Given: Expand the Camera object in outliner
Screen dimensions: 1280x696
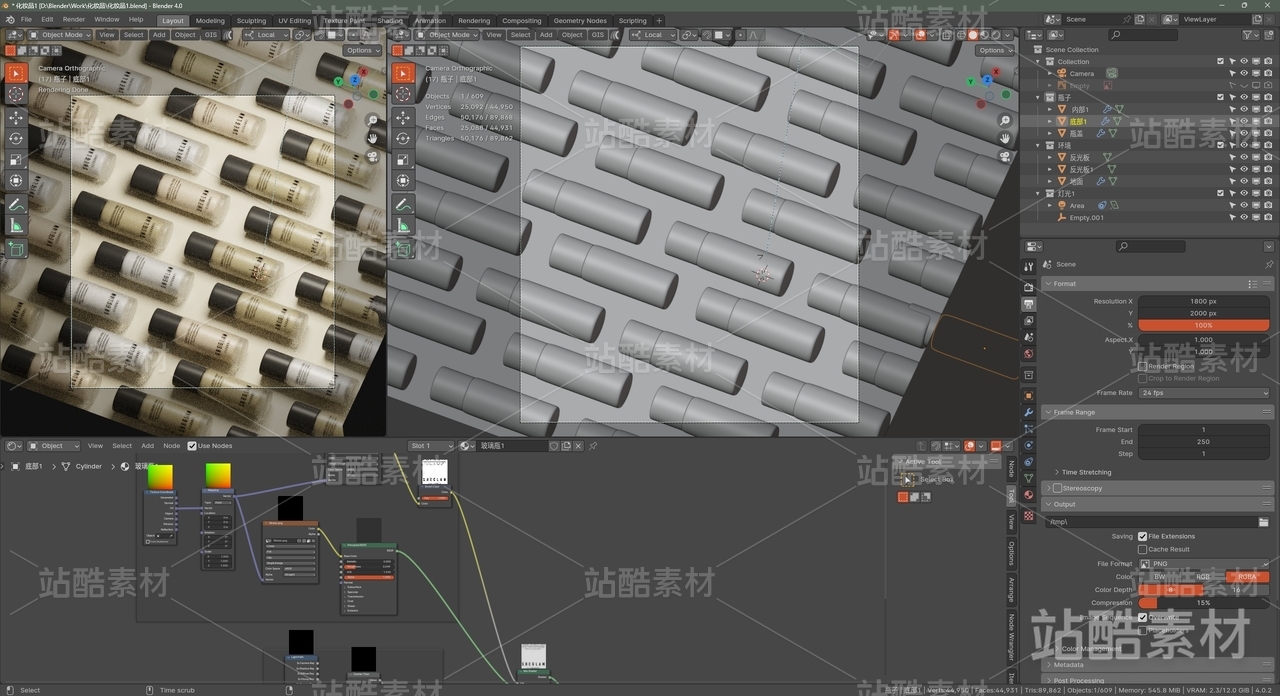Looking at the screenshot, I should point(1051,73).
